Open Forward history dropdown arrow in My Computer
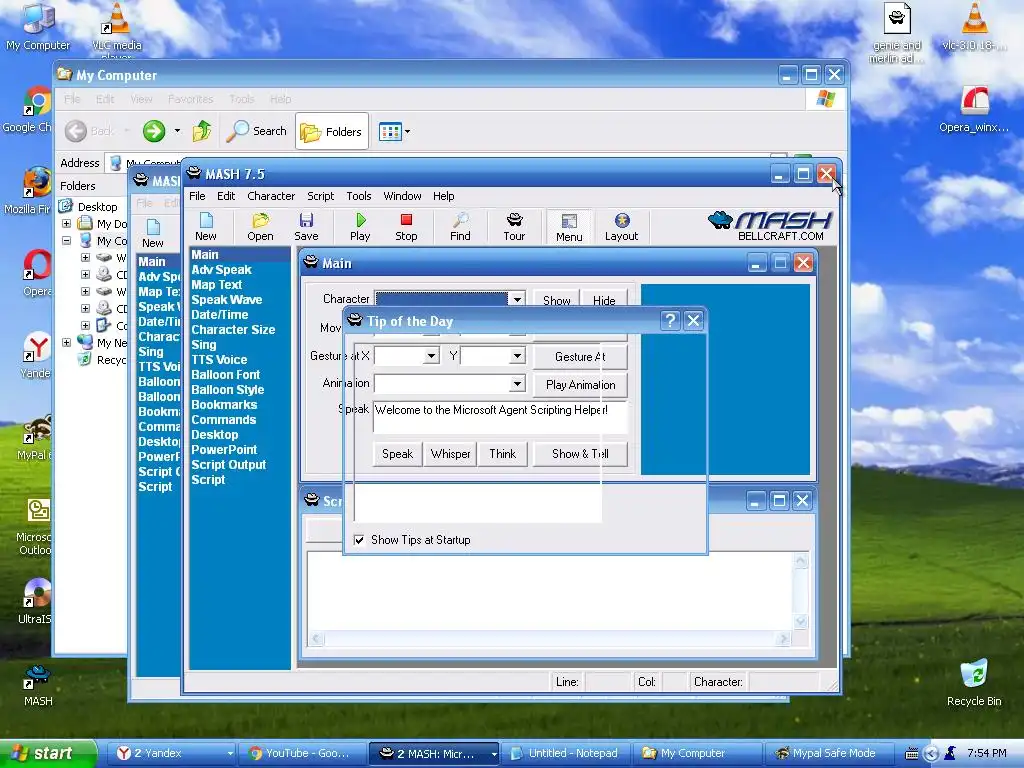1024x768 pixels. pos(177,131)
